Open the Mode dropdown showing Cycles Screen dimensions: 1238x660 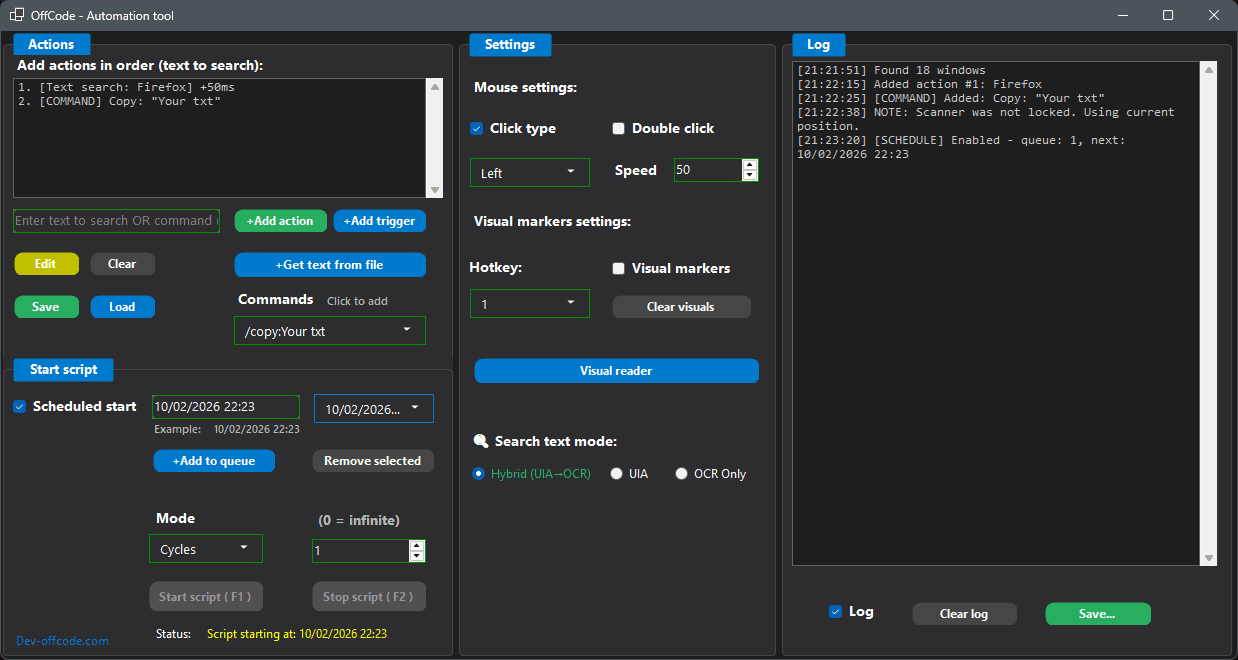click(205, 548)
